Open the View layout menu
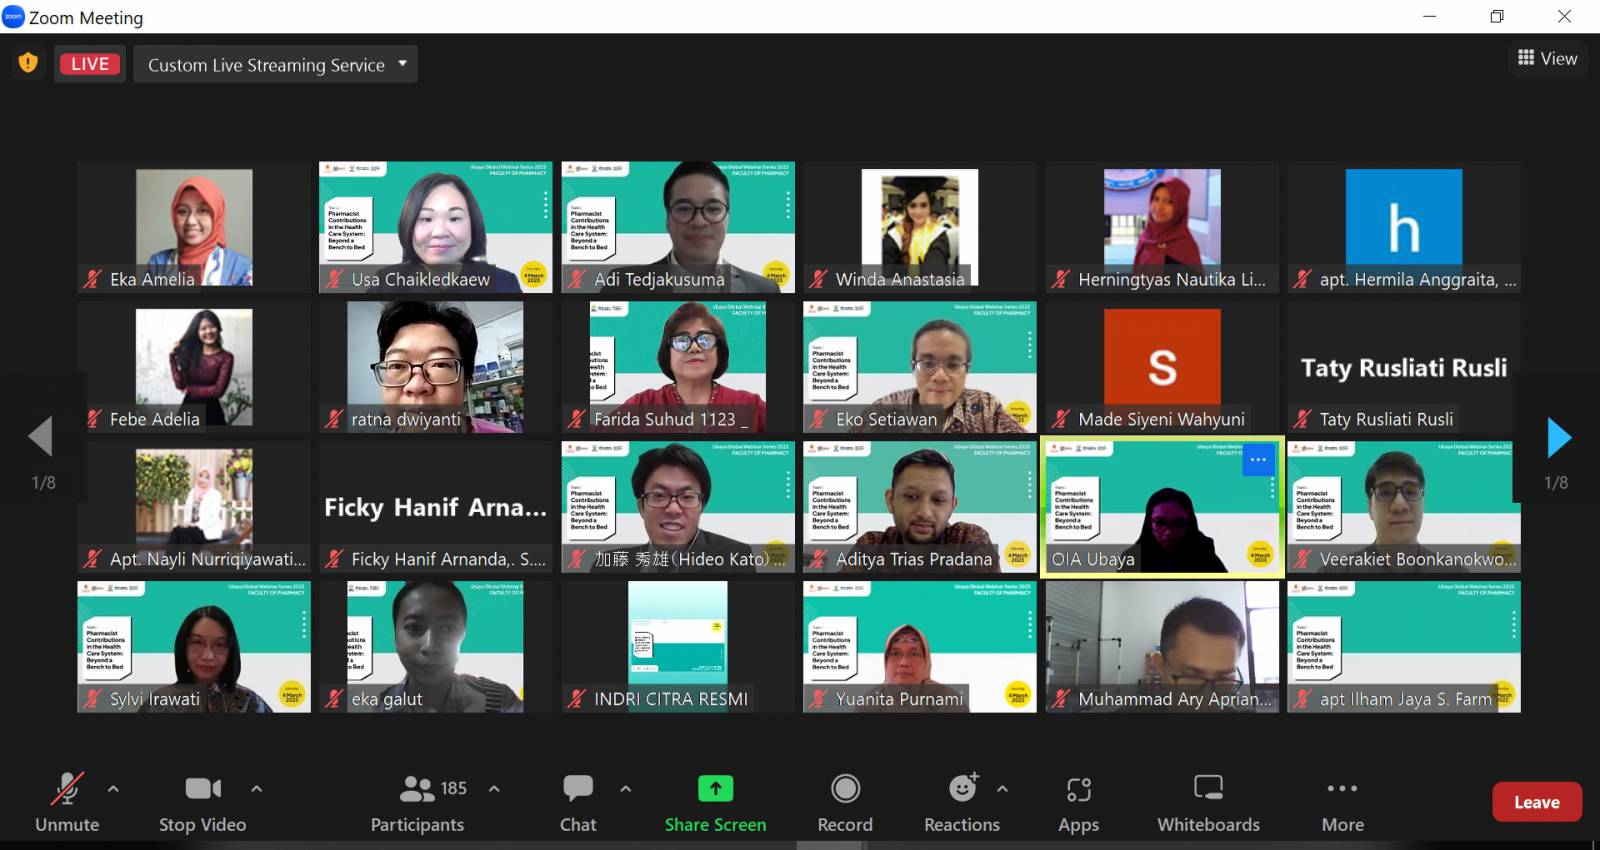The width and height of the screenshot is (1600, 850). 1547,58
